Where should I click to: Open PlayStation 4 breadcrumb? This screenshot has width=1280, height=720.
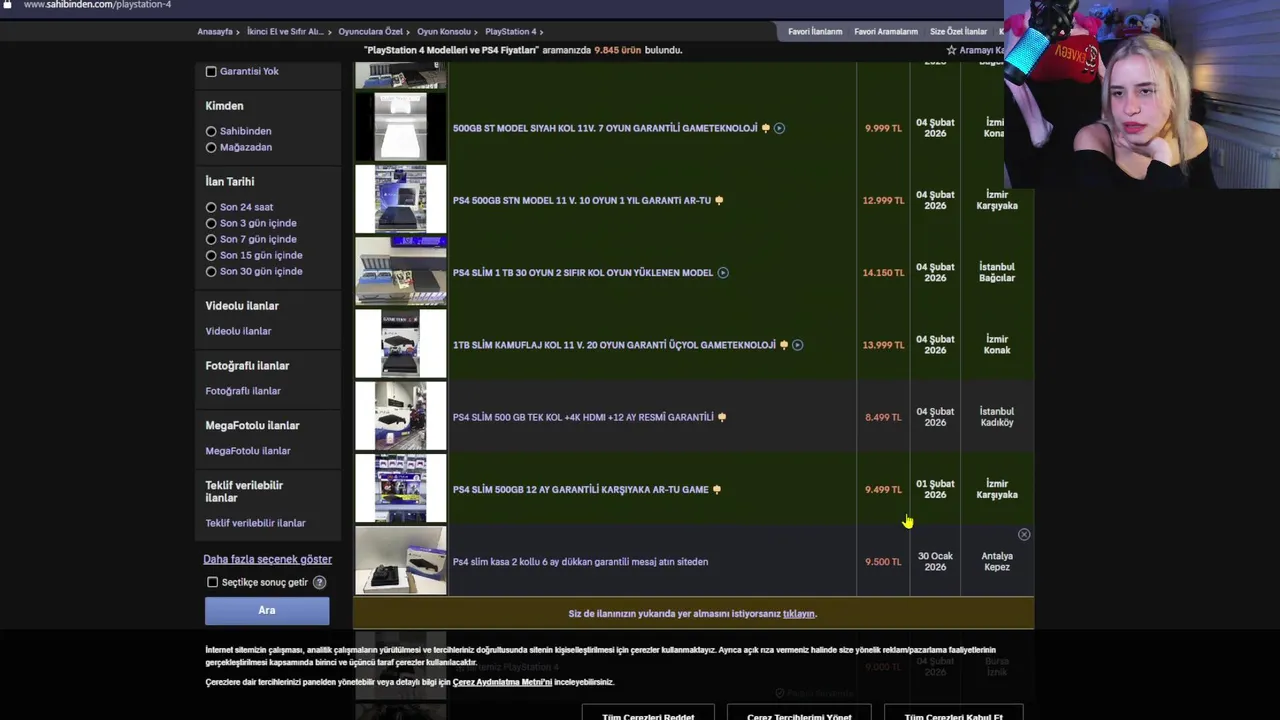coord(510,32)
